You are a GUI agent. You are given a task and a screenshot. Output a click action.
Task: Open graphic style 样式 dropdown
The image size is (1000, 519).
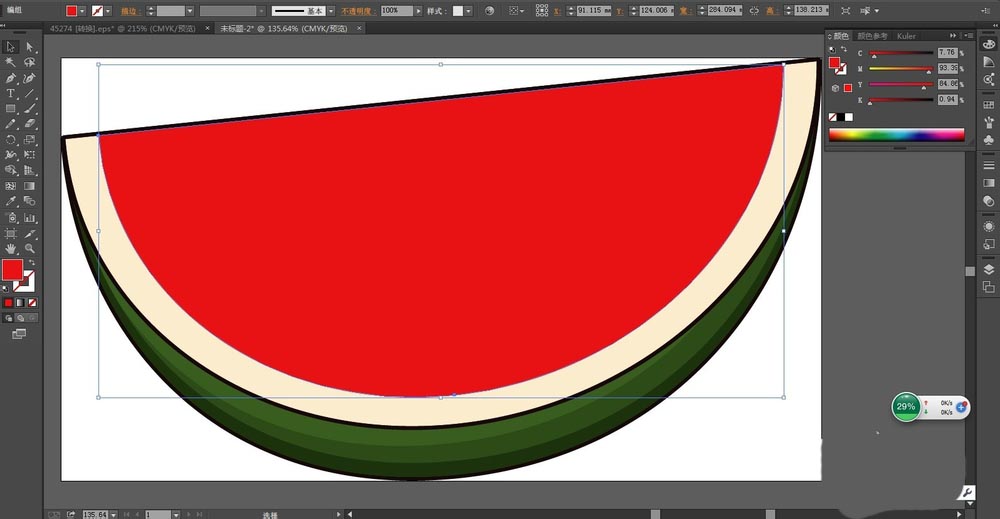pos(469,11)
